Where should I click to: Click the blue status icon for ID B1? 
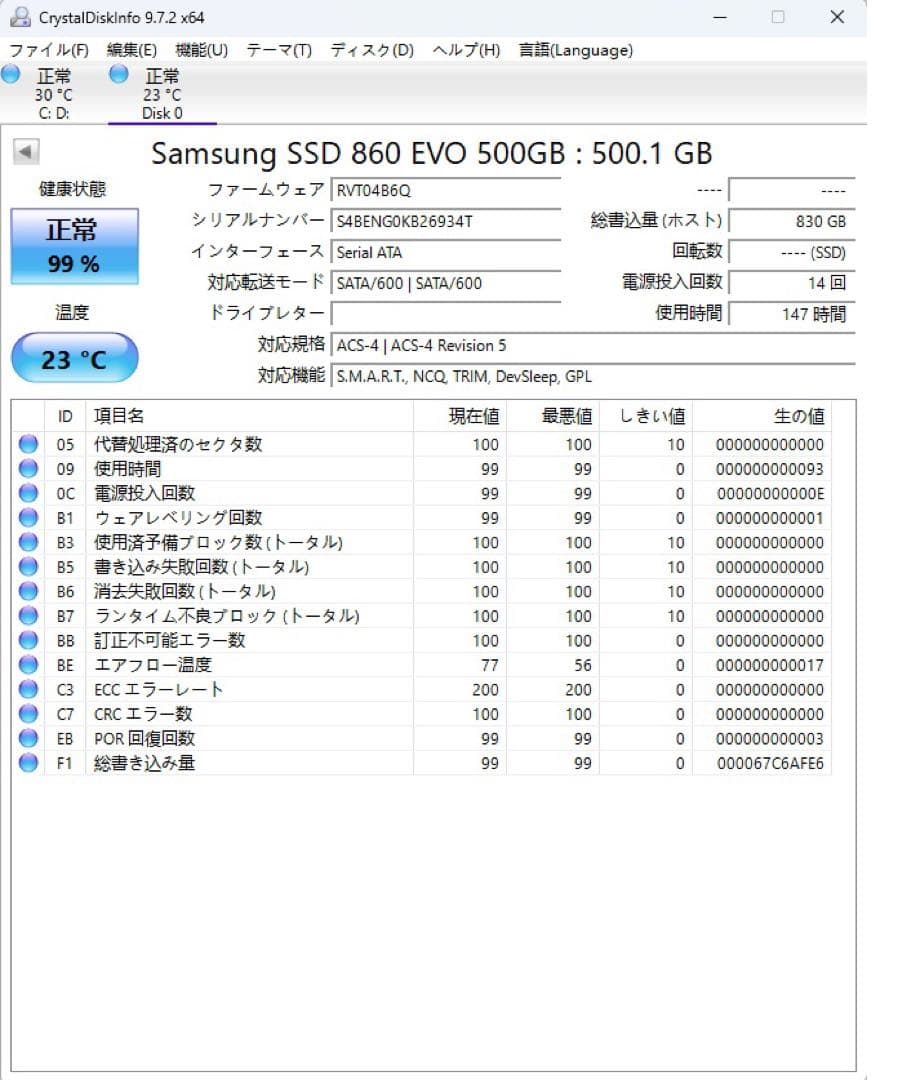(x=28, y=518)
